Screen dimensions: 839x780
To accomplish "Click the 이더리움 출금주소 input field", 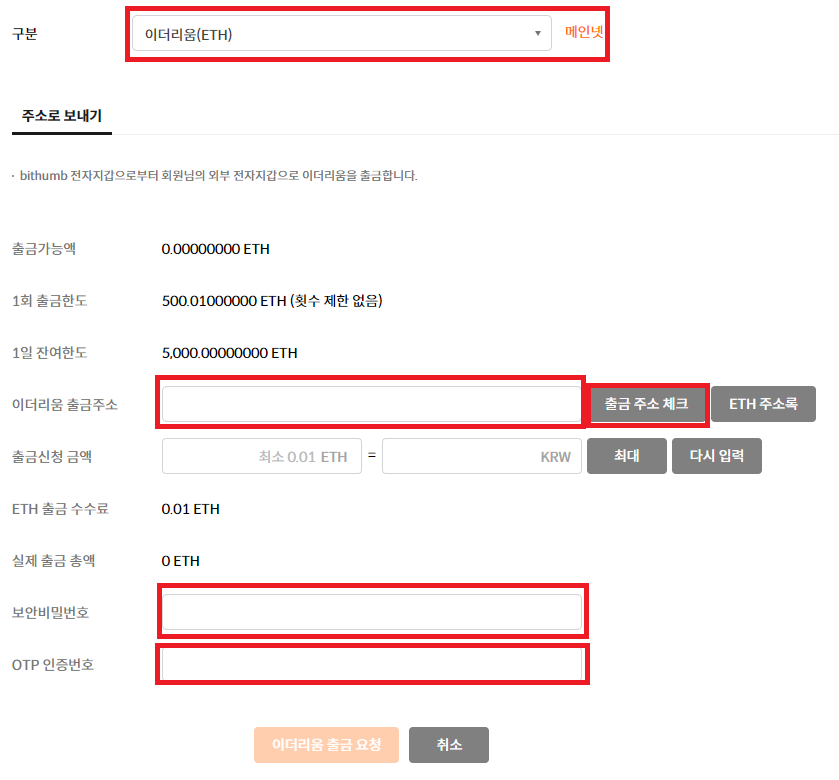I will 371,404.
